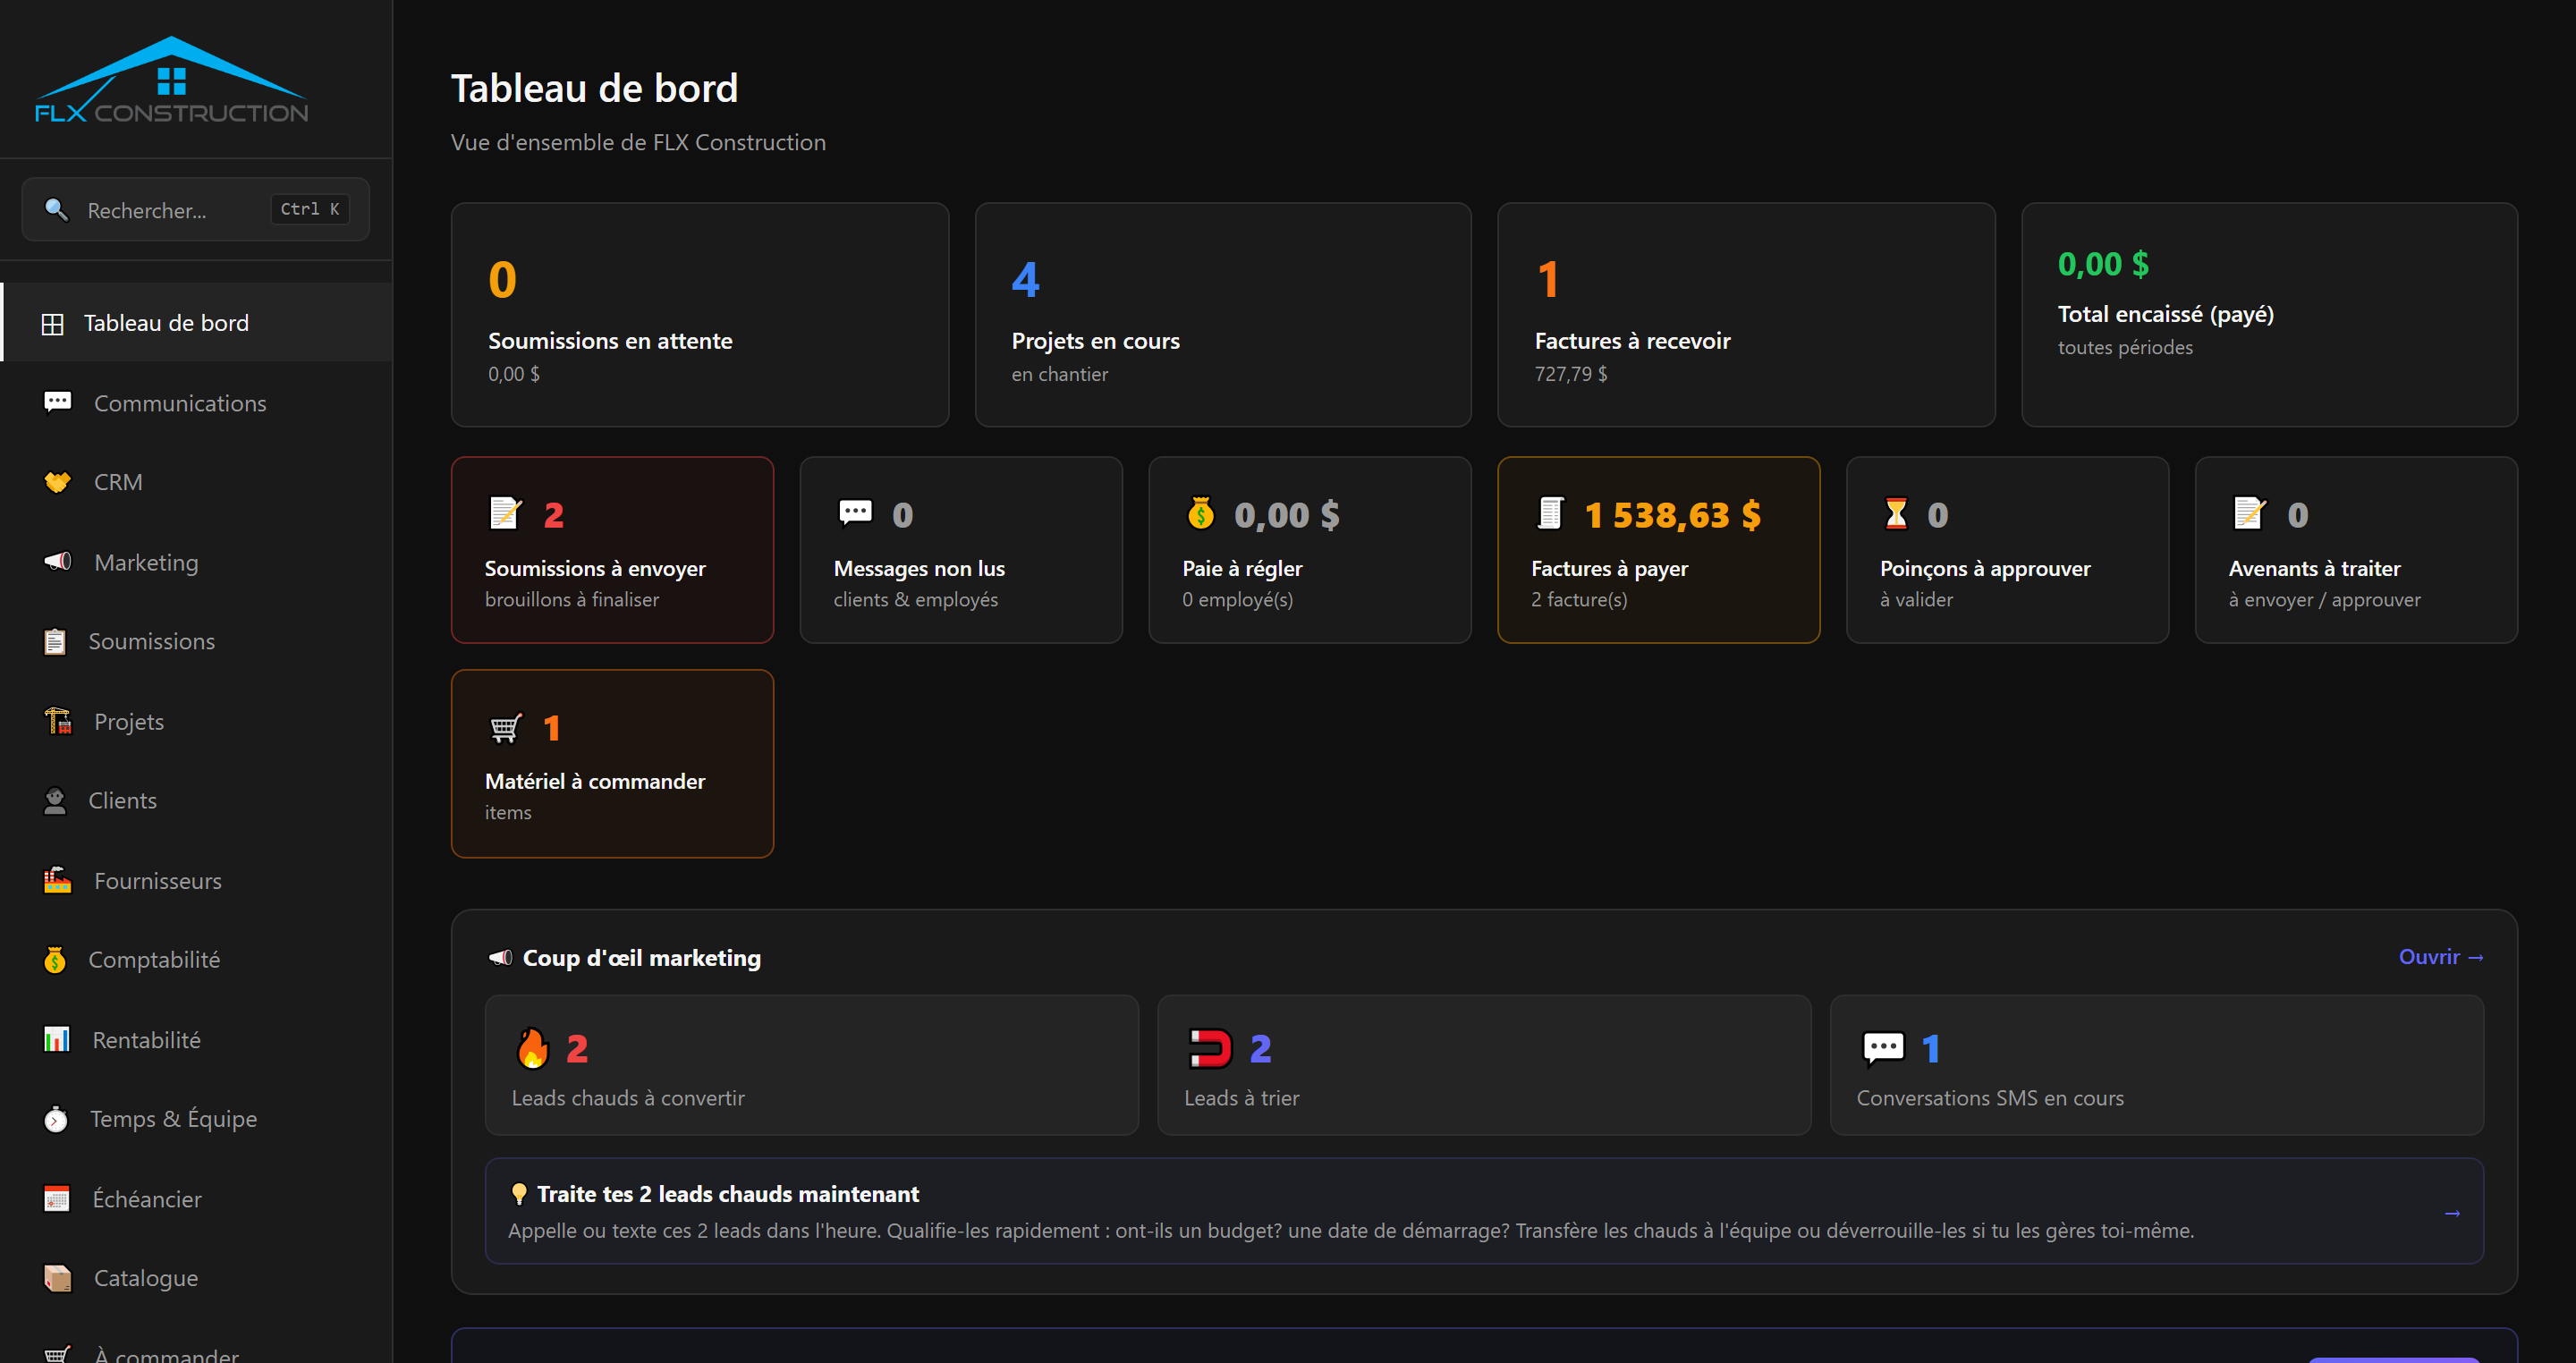Click the memo icon on Avenants à traiter
Viewport: 2576px width, 1363px height.
(2249, 514)
